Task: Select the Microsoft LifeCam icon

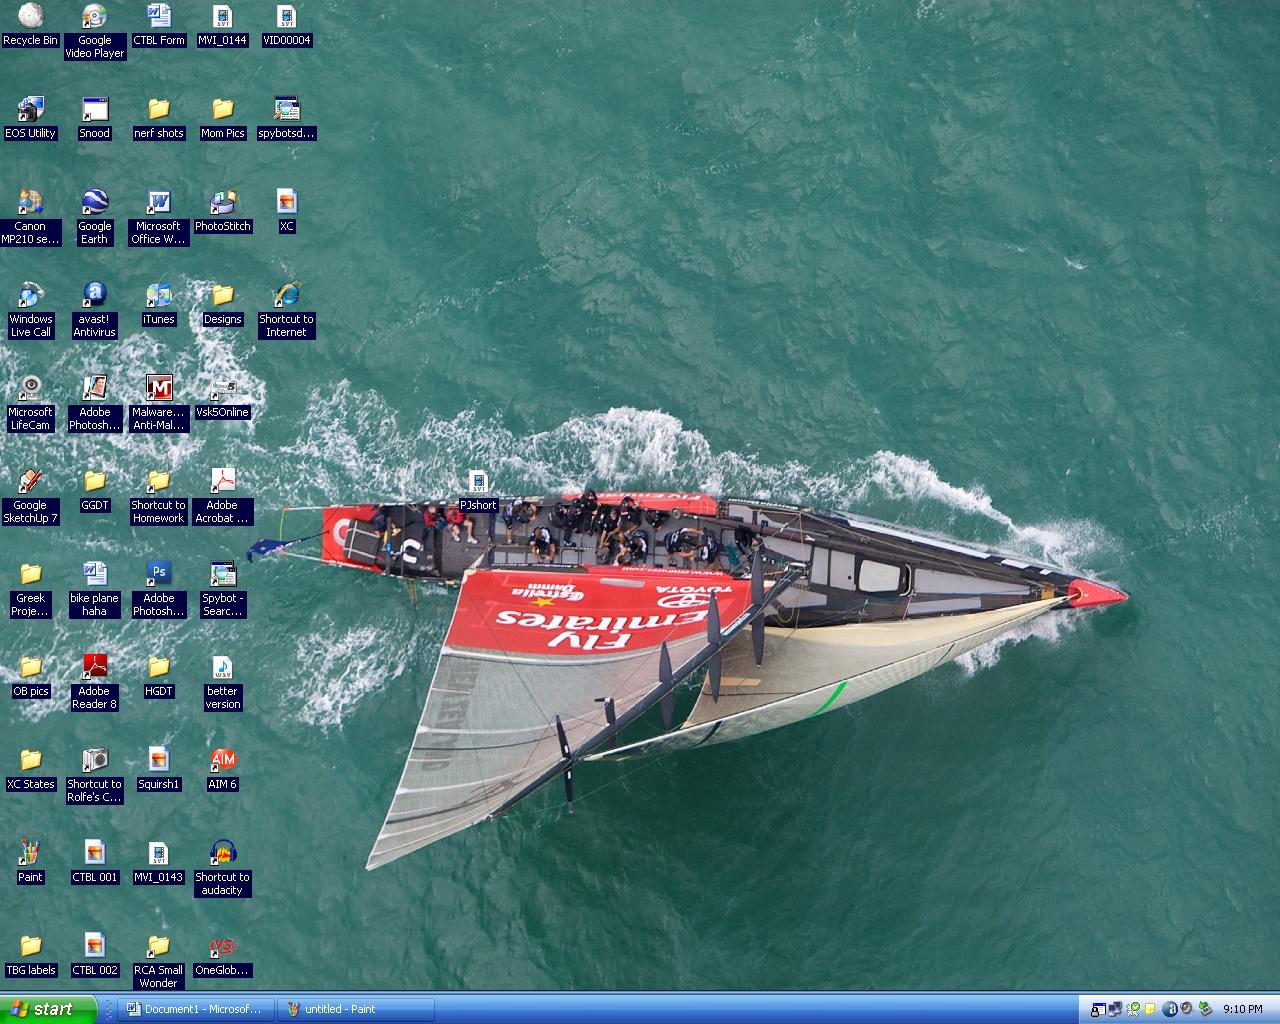Action: [30, 389]
